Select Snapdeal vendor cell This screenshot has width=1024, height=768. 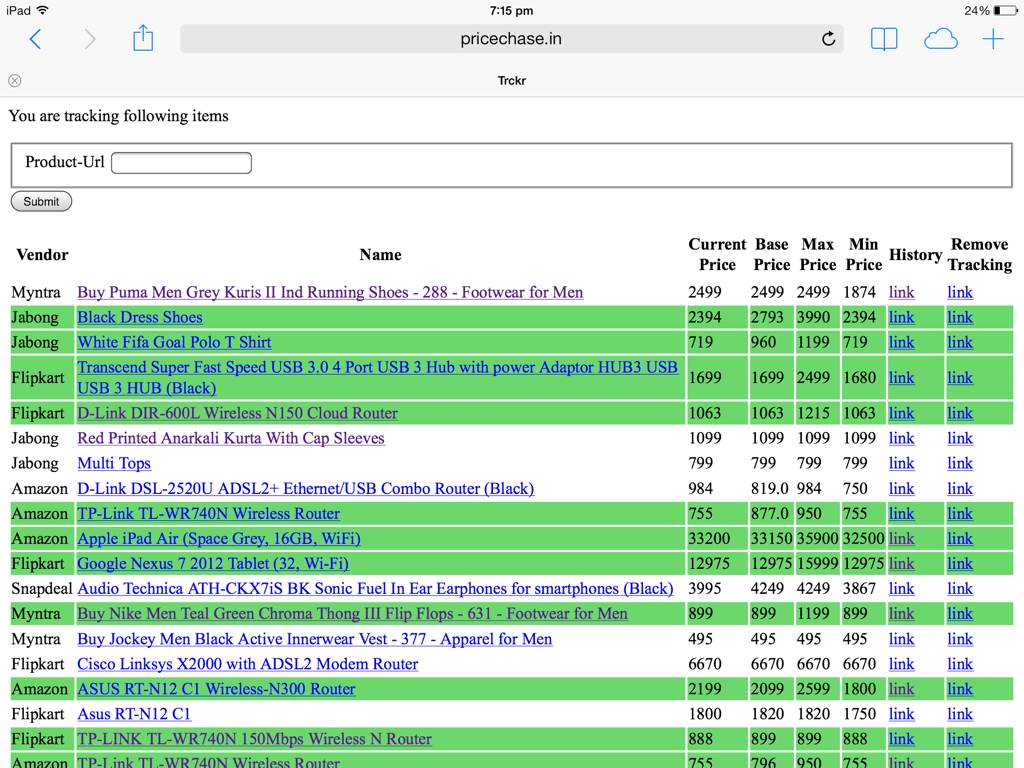[x=42, y=588]
